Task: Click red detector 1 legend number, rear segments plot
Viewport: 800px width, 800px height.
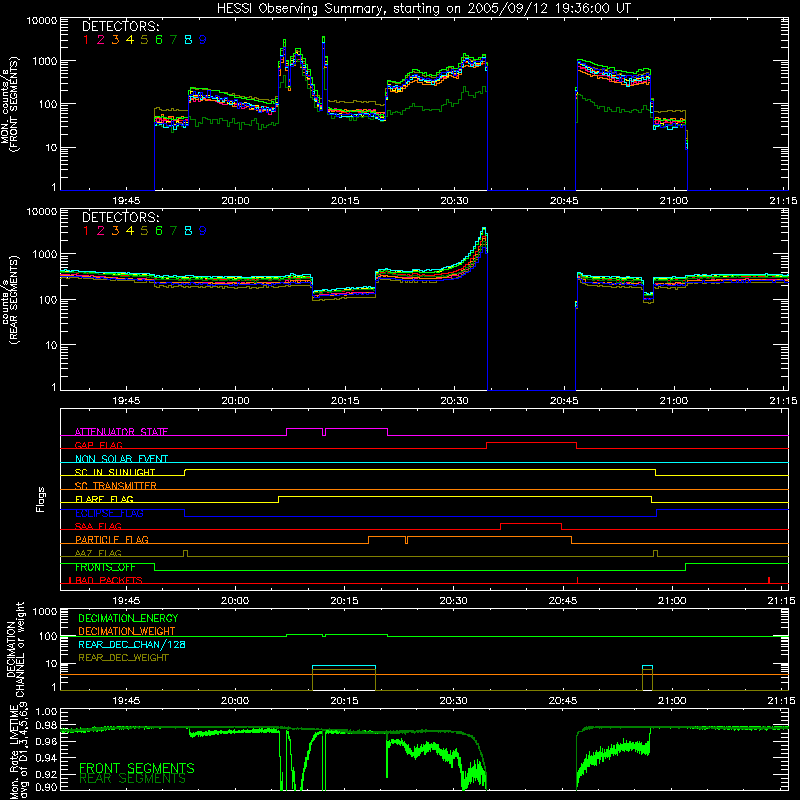Action: (86, 231)
